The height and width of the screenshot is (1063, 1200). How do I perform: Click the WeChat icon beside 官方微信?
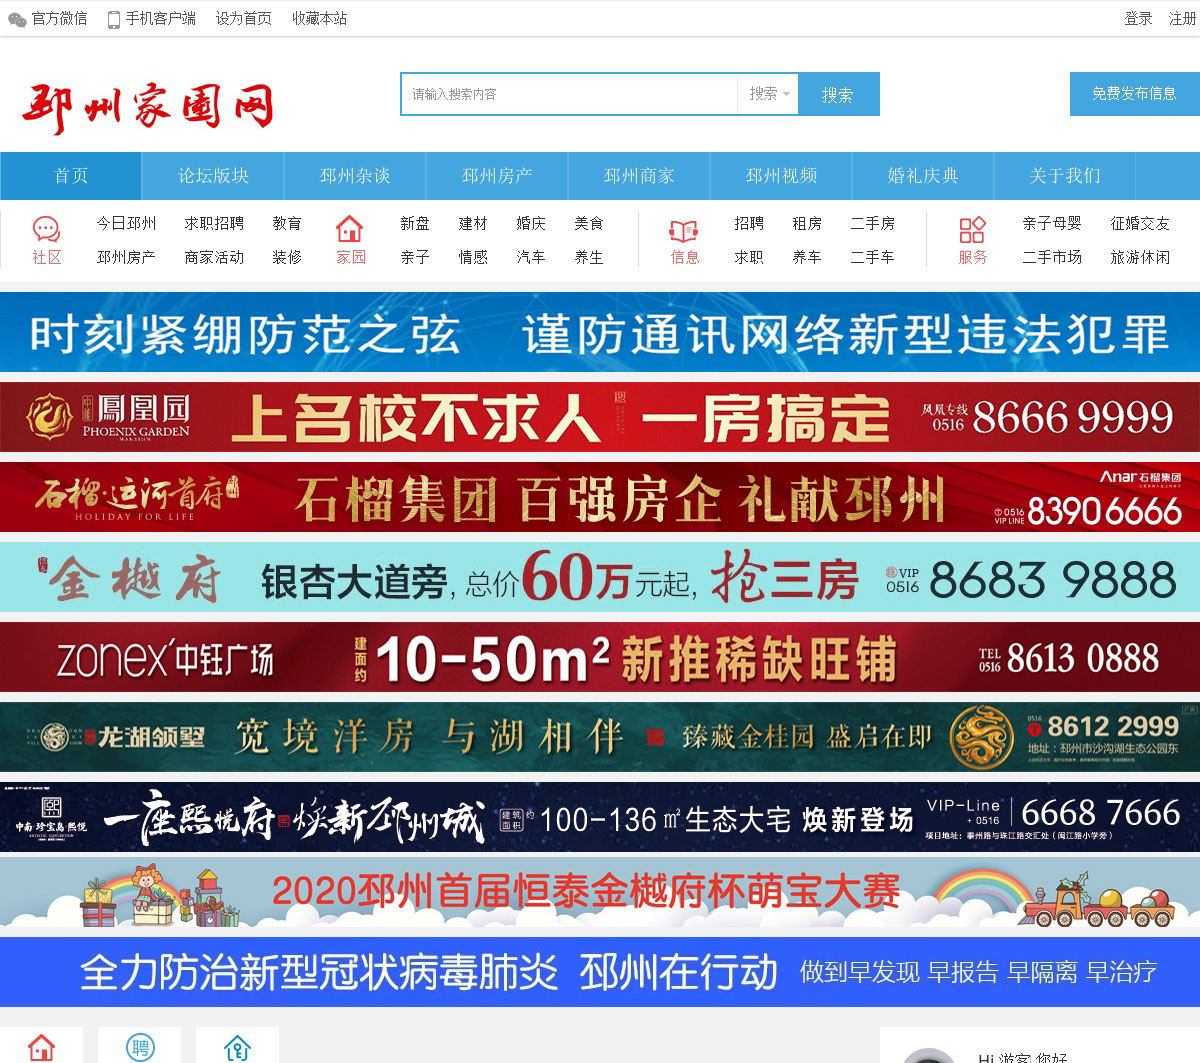[x=17, y=19]
